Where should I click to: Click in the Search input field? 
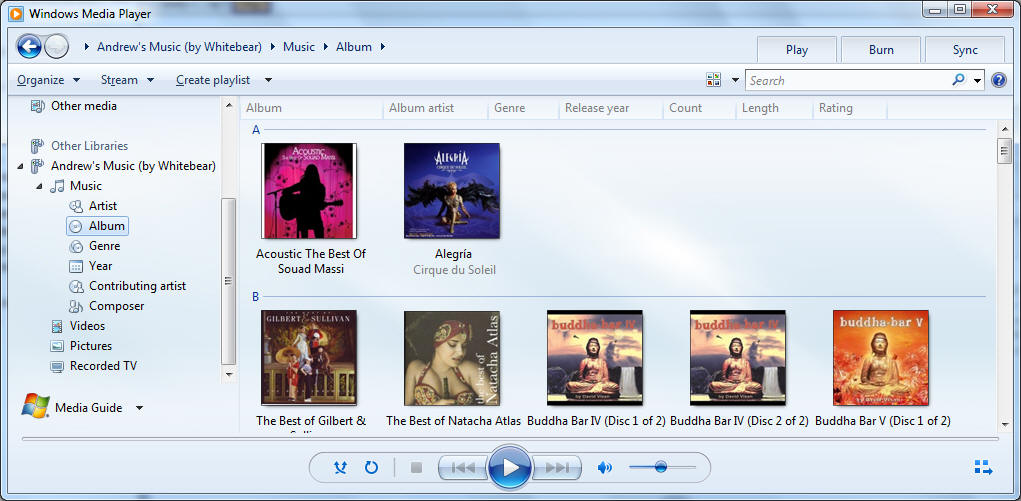click(848, 81)
